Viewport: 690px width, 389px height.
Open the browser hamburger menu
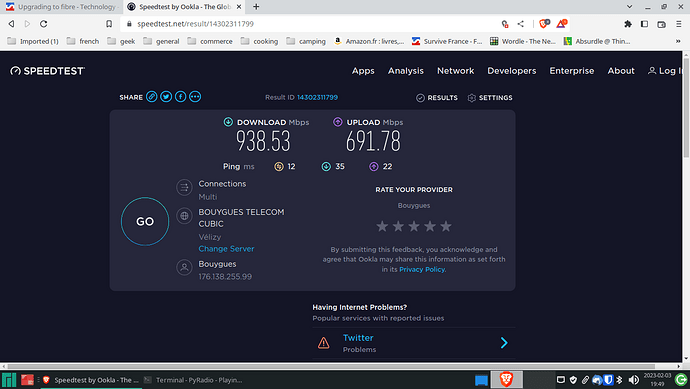coord(679,24)
